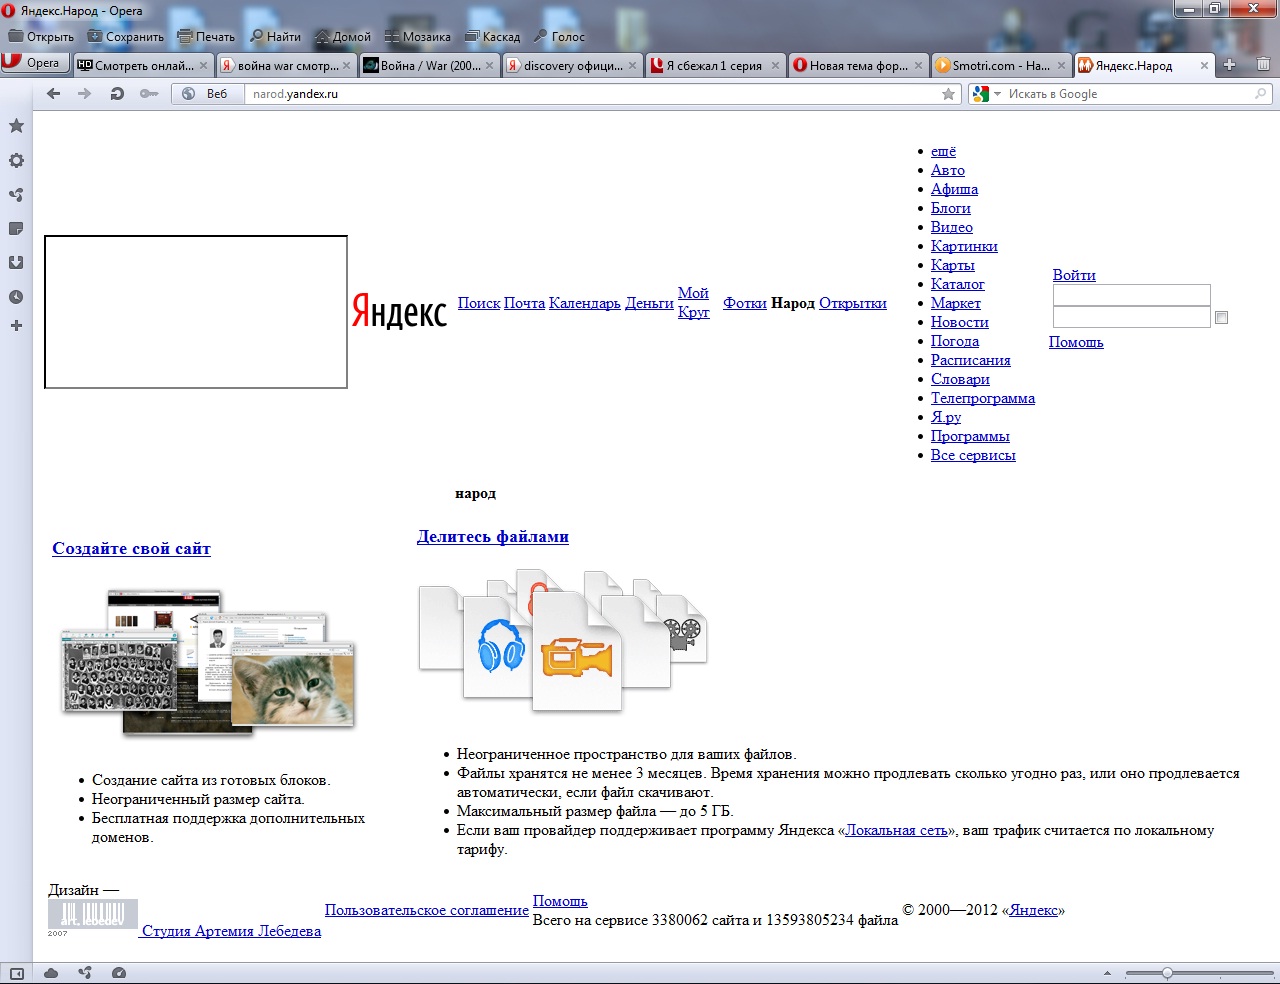
Task: Cascade windows with the Каскад button
Action: [x=493, y=37]
